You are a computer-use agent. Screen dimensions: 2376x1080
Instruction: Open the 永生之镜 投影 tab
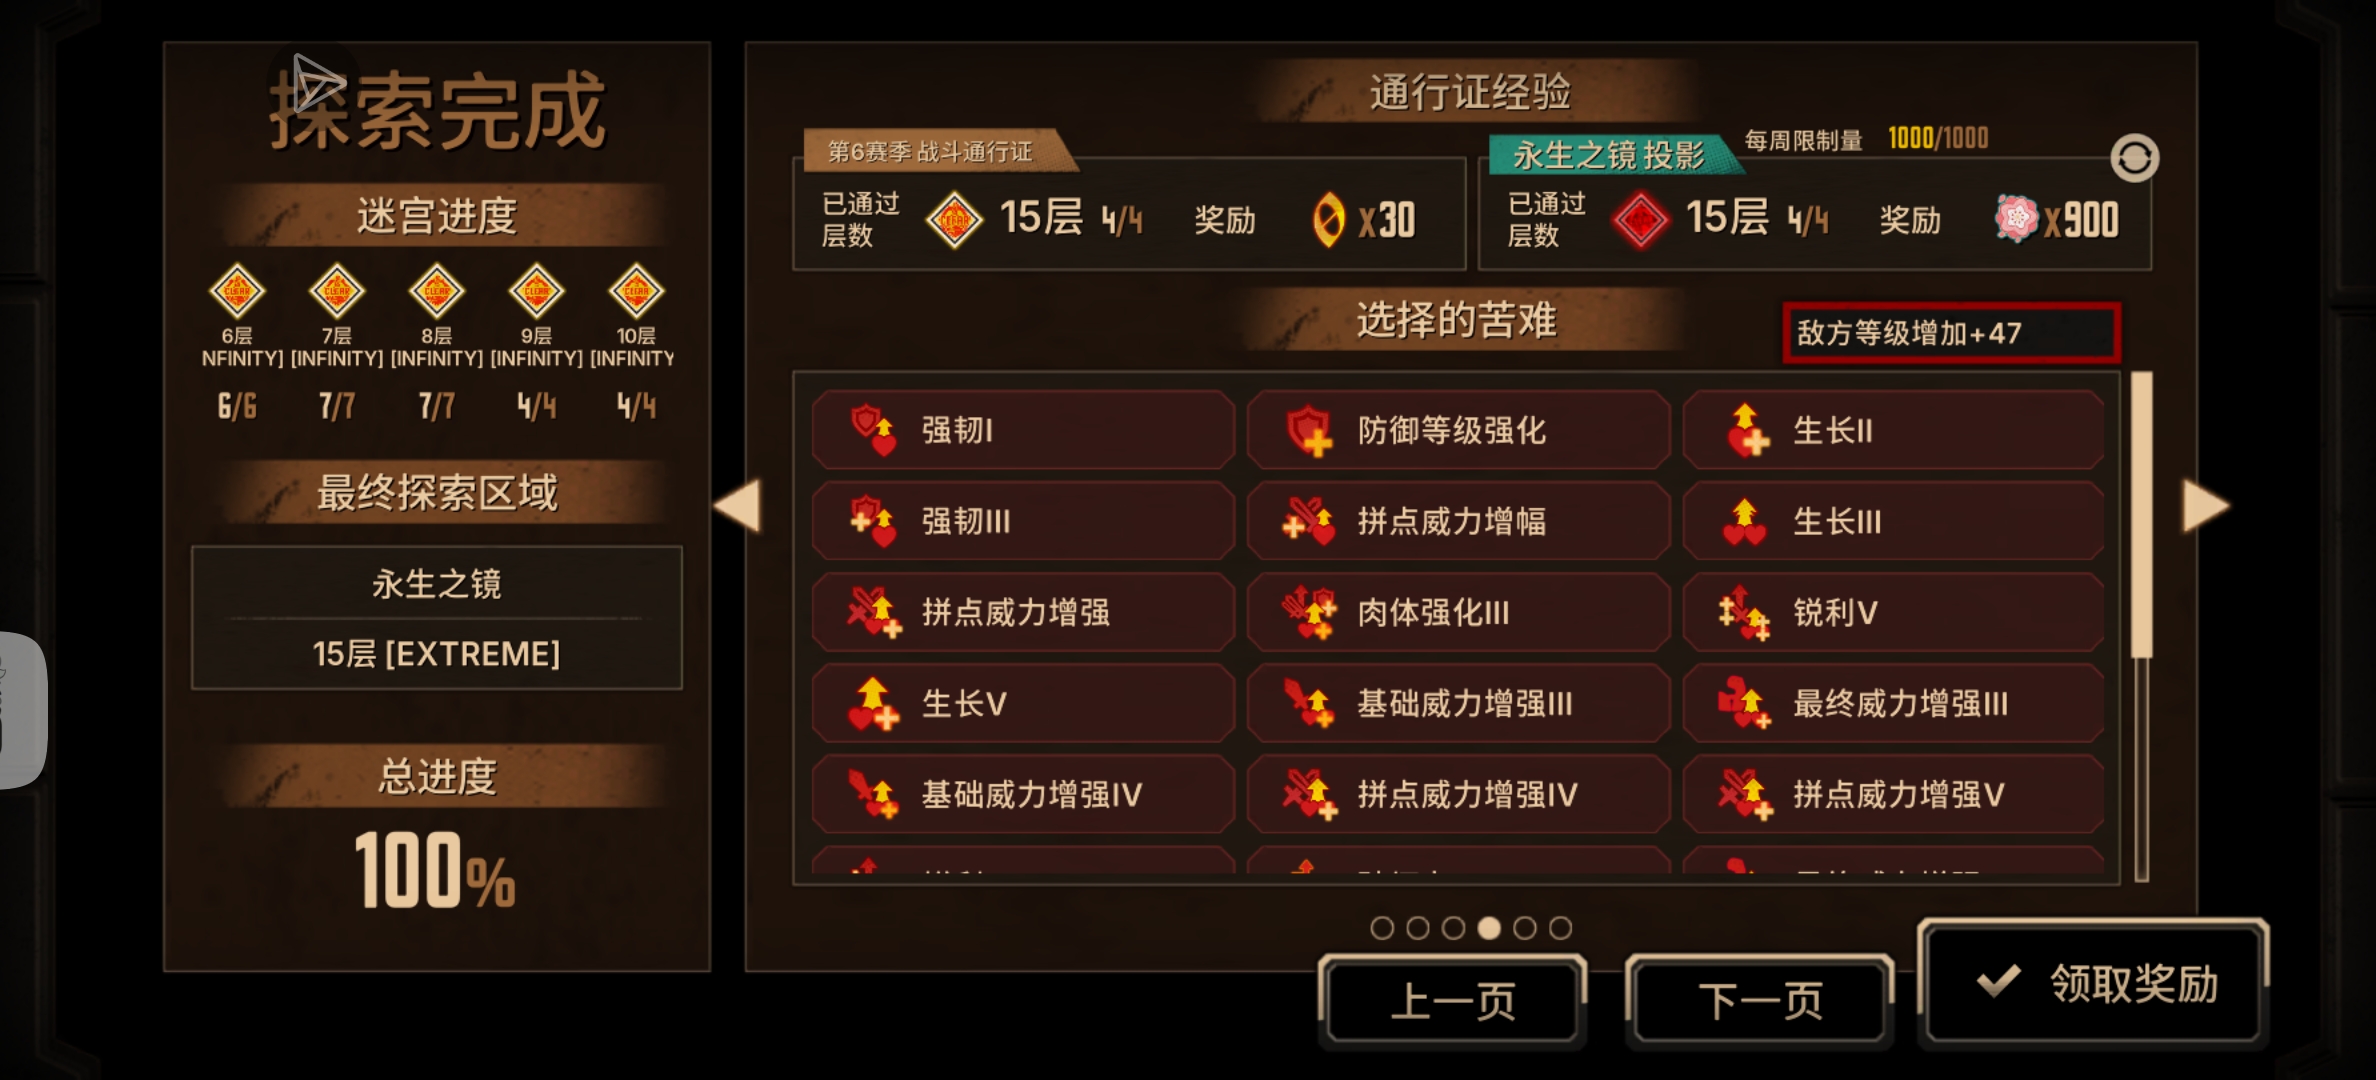1610,155
